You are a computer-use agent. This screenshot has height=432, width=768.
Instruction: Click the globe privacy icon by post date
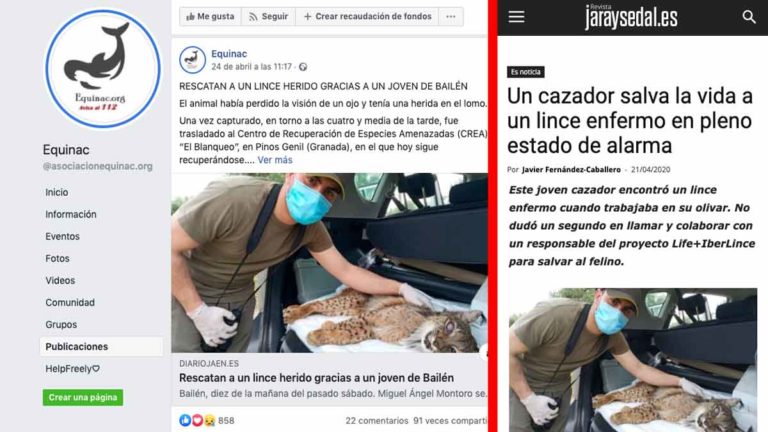pos(303,67)
